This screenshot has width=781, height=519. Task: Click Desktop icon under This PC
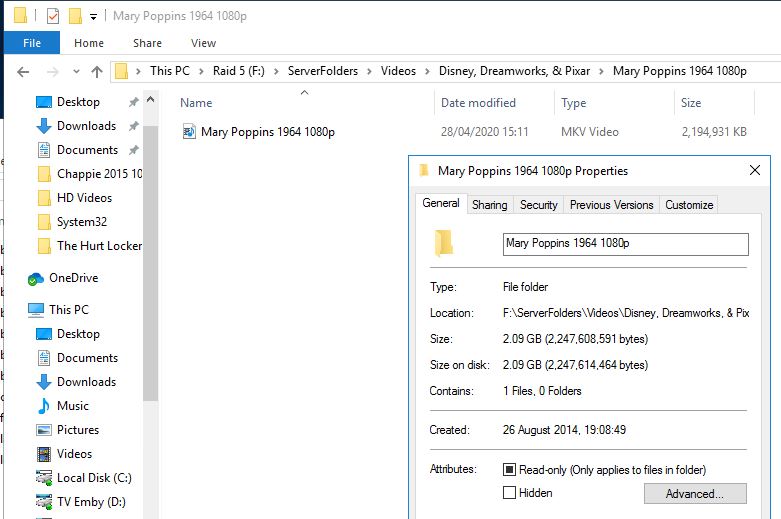(44, 334)
